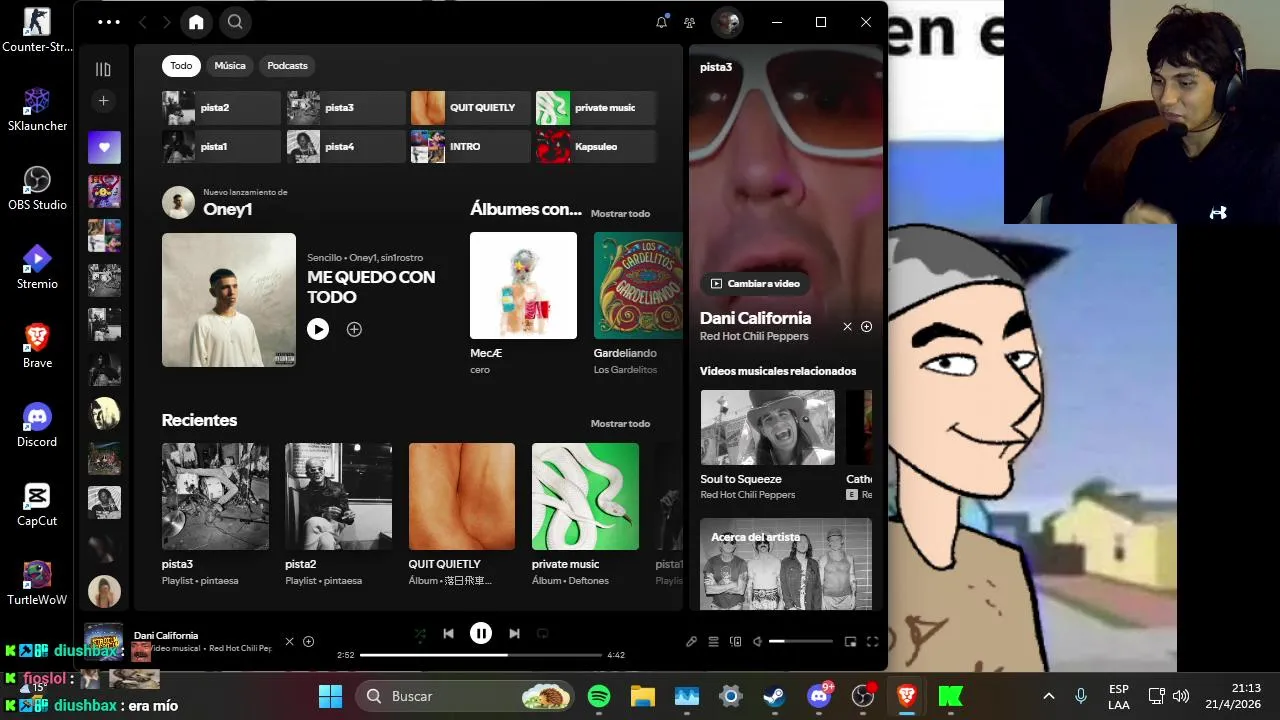Skip to next track
1280x720 pixels.
pyautogui.click(x=514, y=634)
